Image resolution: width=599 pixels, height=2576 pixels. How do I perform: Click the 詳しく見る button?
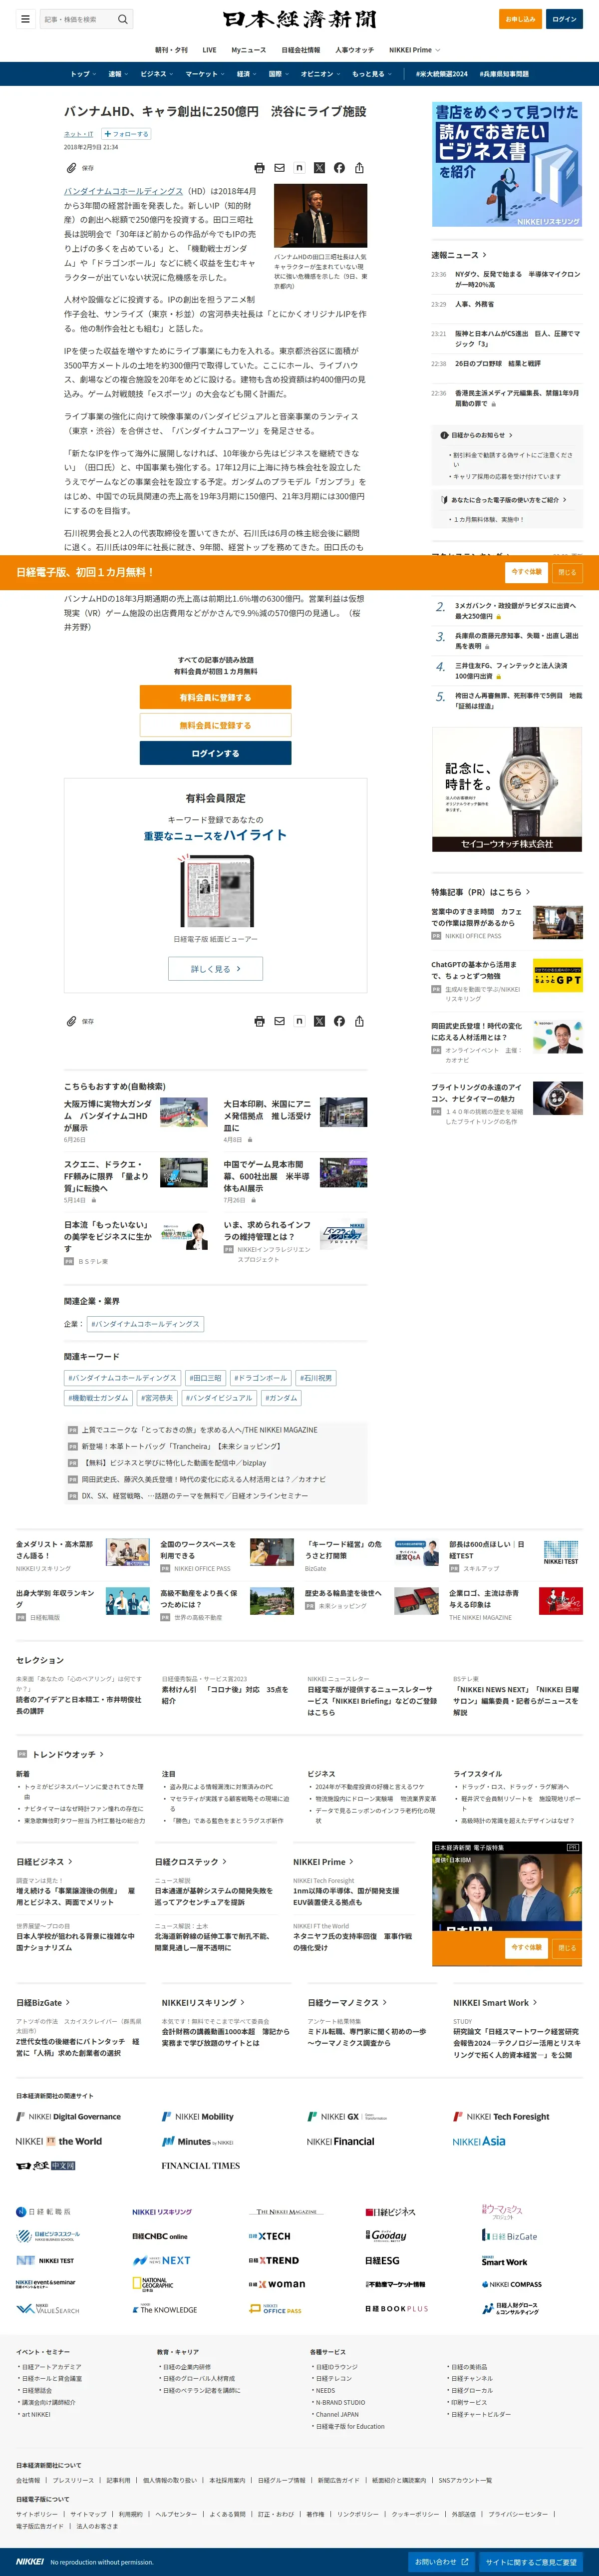pos(215,968)
